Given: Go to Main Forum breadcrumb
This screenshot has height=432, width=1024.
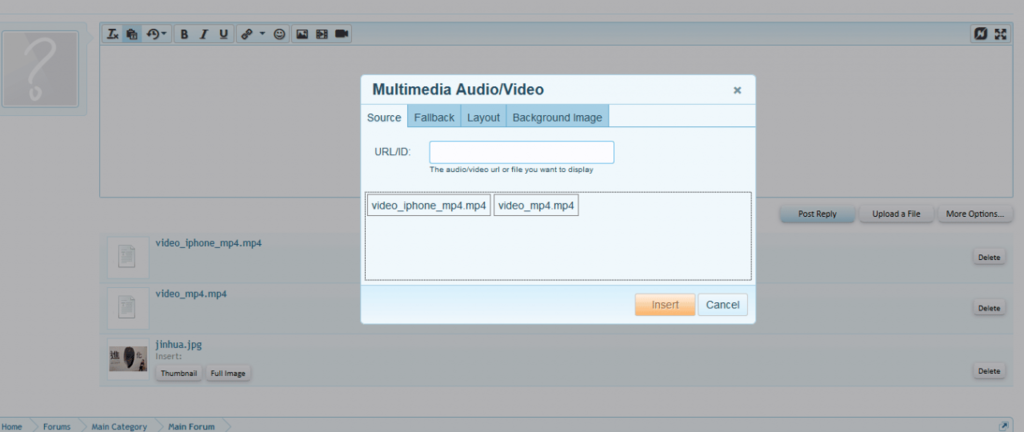Looking at the screenshot, I should (191, 427).
